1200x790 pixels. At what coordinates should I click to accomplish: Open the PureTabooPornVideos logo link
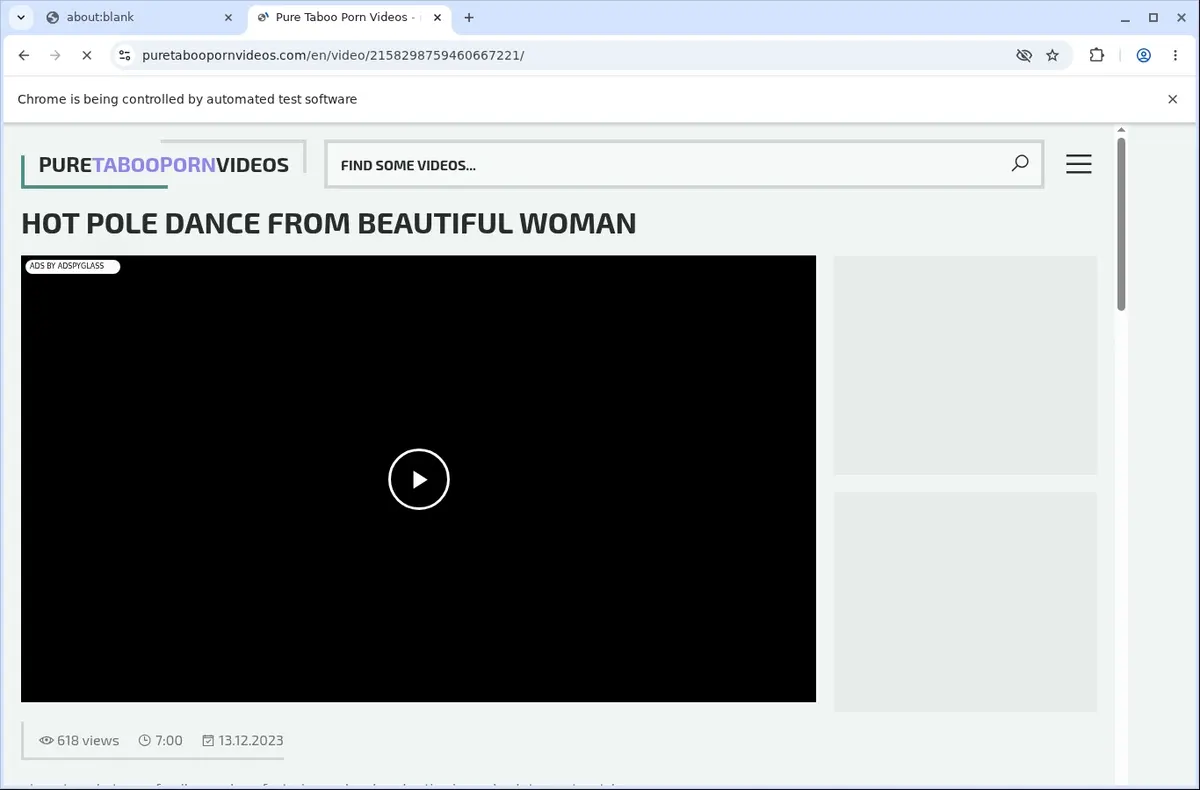point(163,165)
